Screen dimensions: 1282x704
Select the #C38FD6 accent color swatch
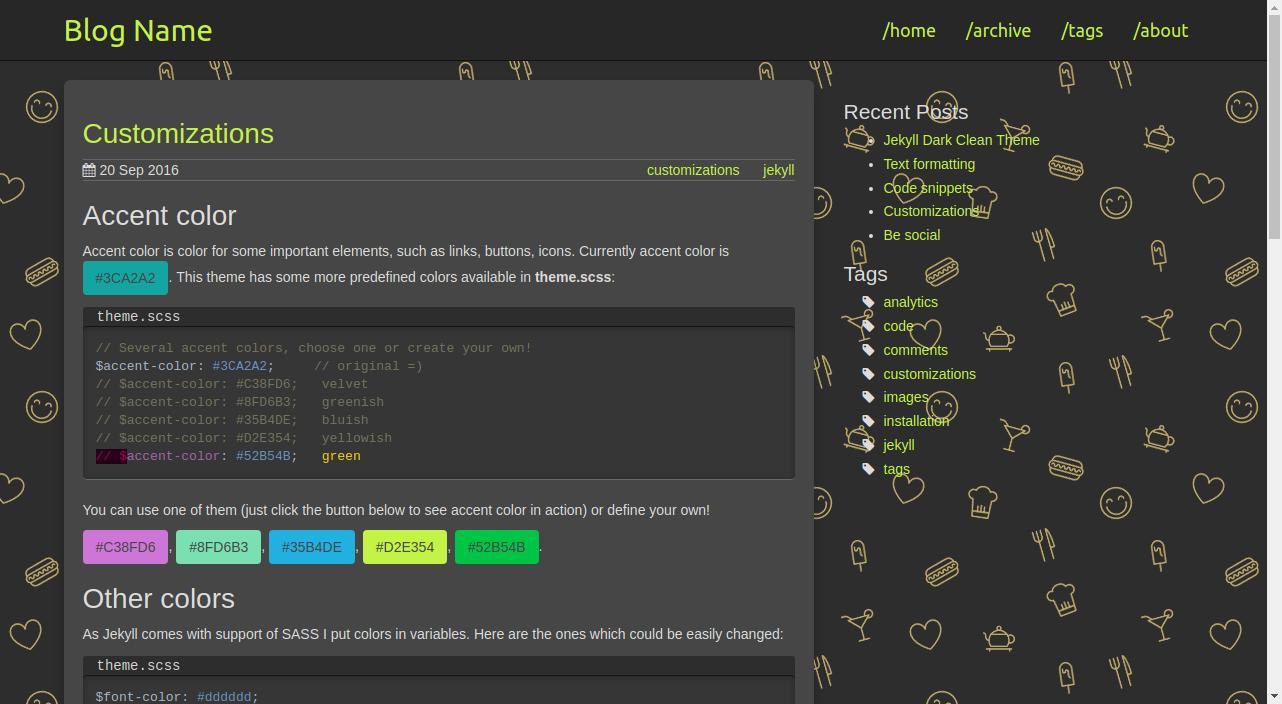(x=125, y=547)
